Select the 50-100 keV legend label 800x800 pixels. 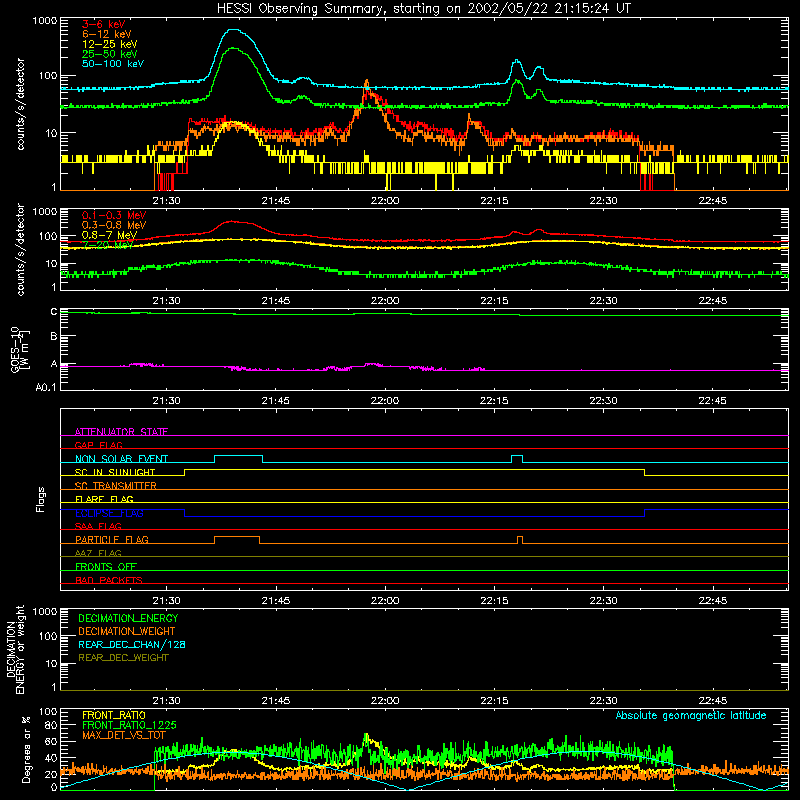click(x=113, y=64)
